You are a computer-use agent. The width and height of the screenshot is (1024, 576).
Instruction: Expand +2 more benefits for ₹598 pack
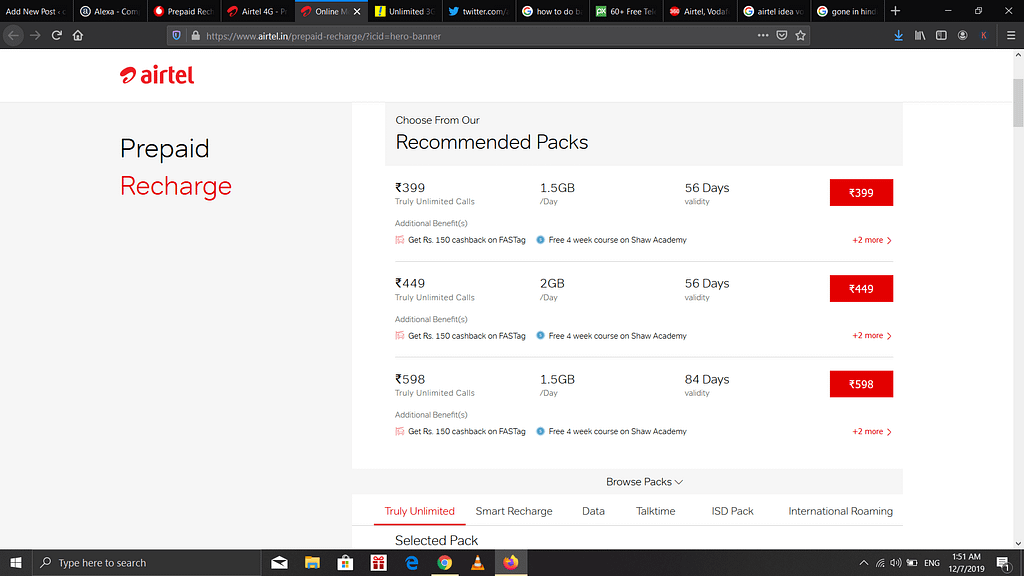pyautogui.click(x=872, y=432)
